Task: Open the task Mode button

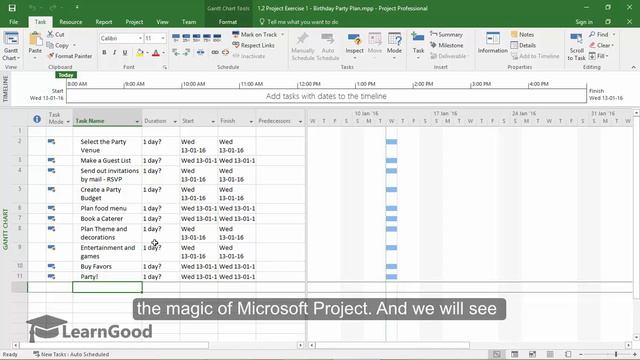Action: [x=394, y=46]
